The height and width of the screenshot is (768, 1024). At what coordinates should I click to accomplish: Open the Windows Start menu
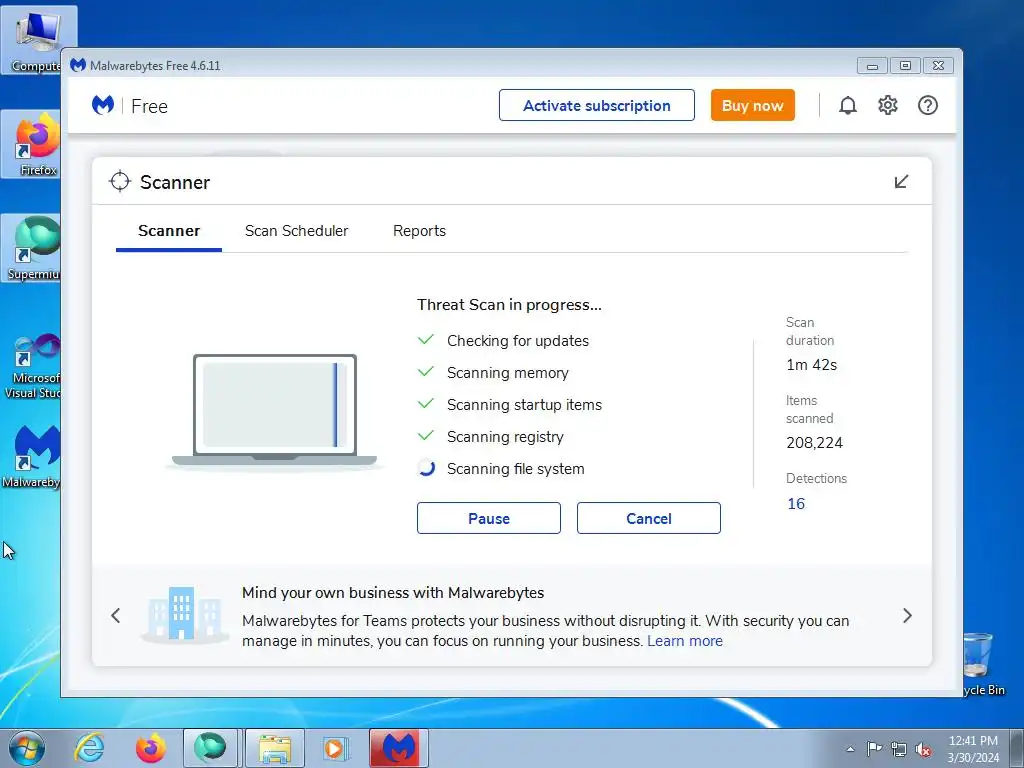[27, 748]
